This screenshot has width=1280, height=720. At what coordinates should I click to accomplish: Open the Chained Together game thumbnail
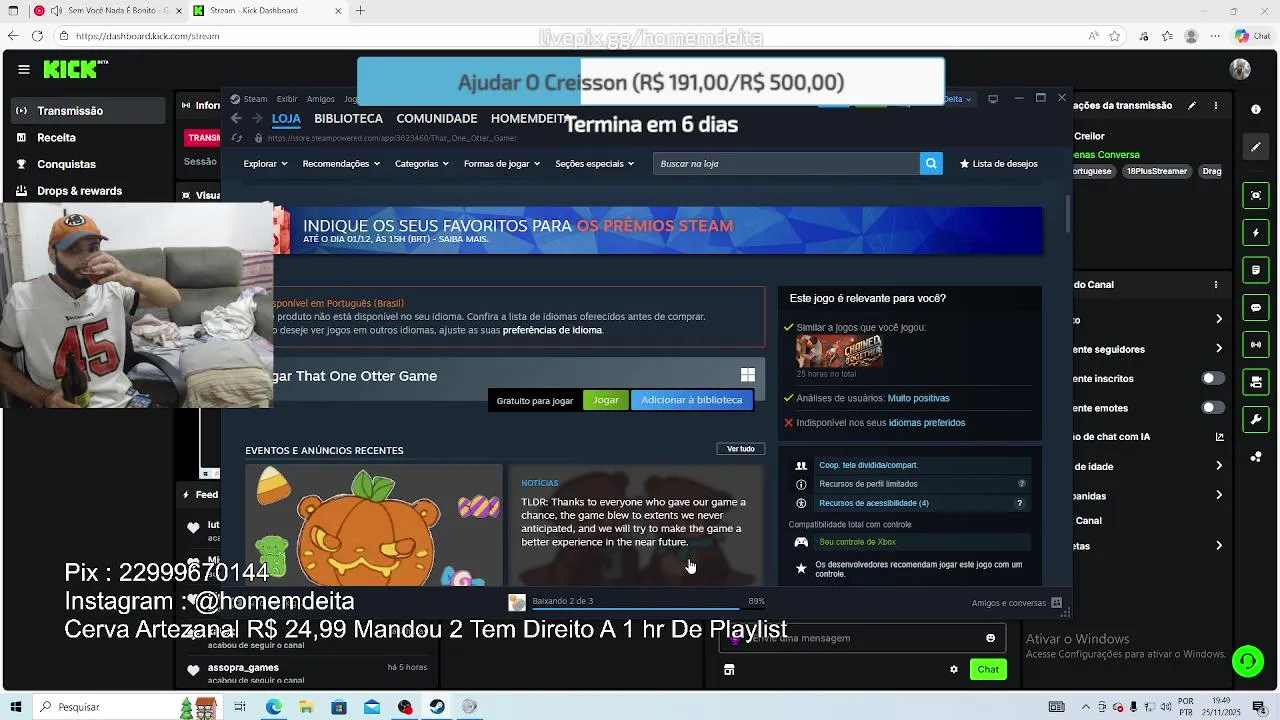[839, 351]
